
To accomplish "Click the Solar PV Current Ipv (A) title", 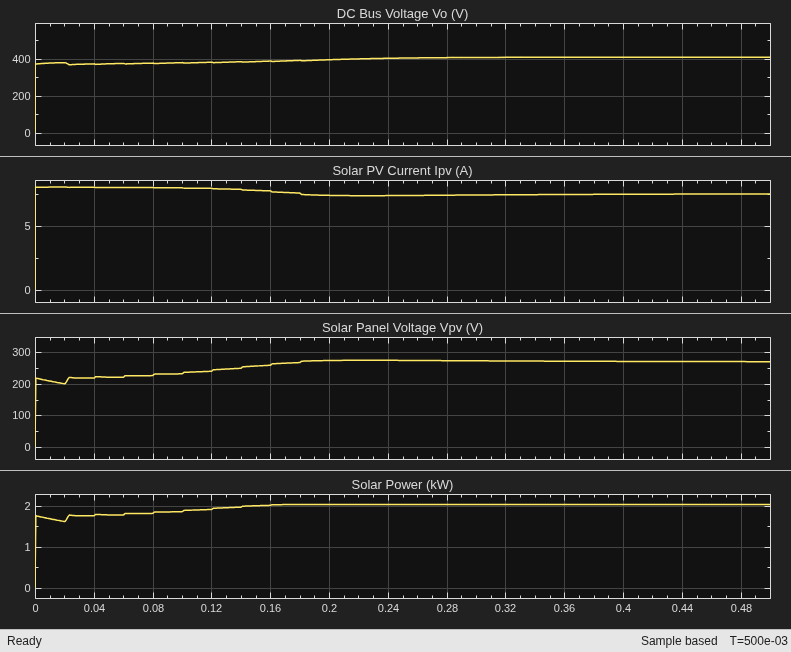I will (x=402, y=171).
